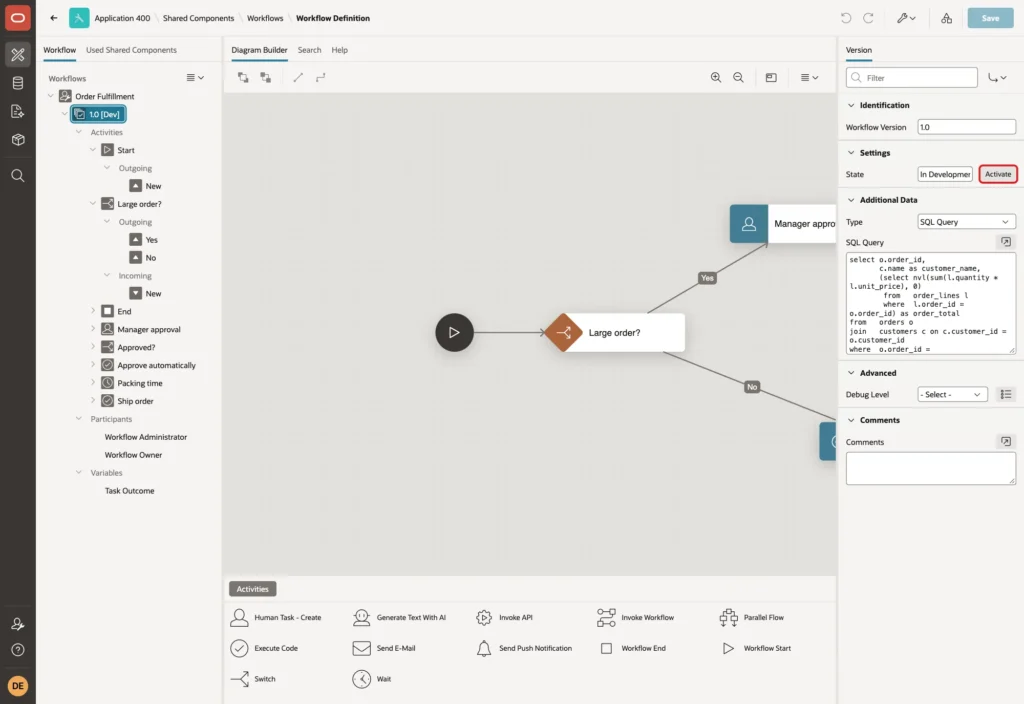Viewport: 1024px width, 704px height.
Task: Pick the Workflow Start activity
Action: 755,648
